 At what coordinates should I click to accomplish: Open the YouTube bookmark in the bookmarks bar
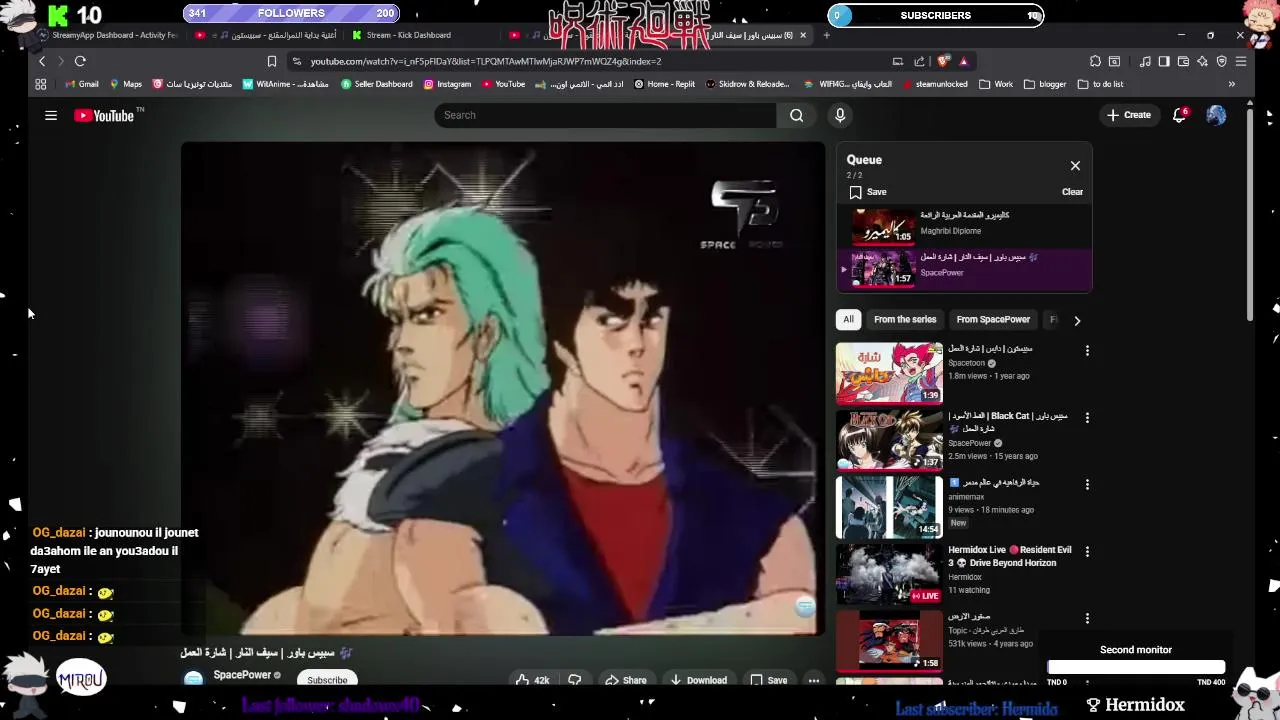pyautogui.click(x=503, y=84)
